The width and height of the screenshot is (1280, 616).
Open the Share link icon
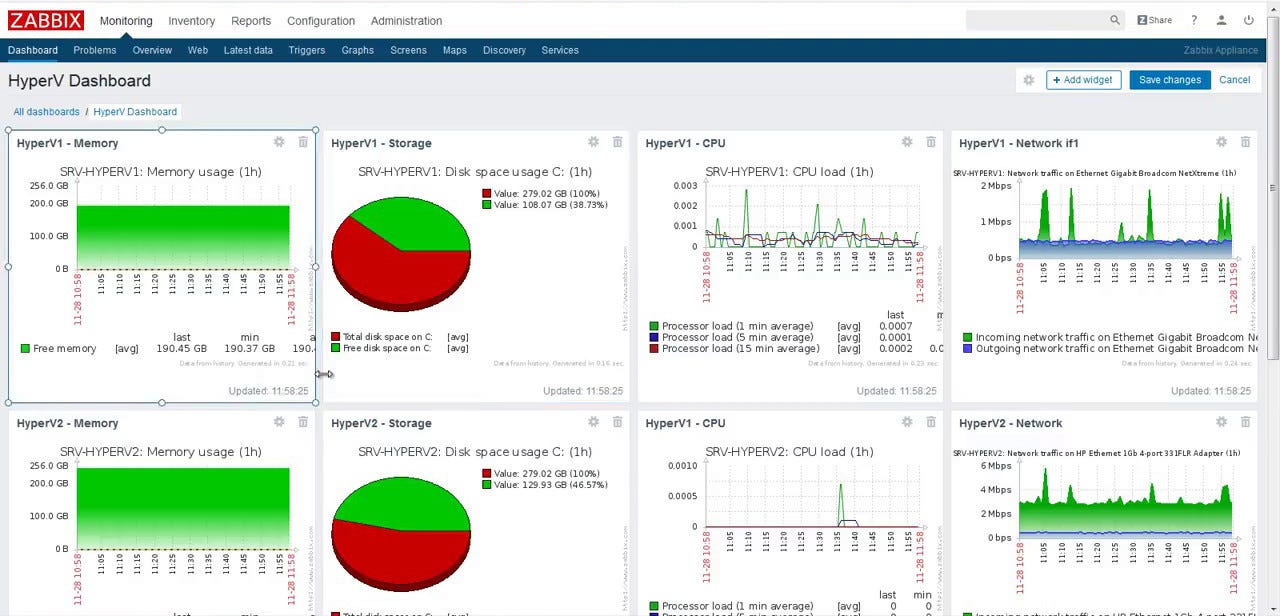click(x=1155, y=20)
